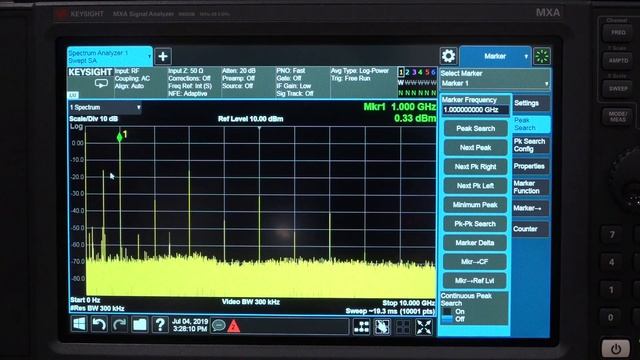Select trace 5 number
Viewport: 640px width, 360px height.
(427, 72)
